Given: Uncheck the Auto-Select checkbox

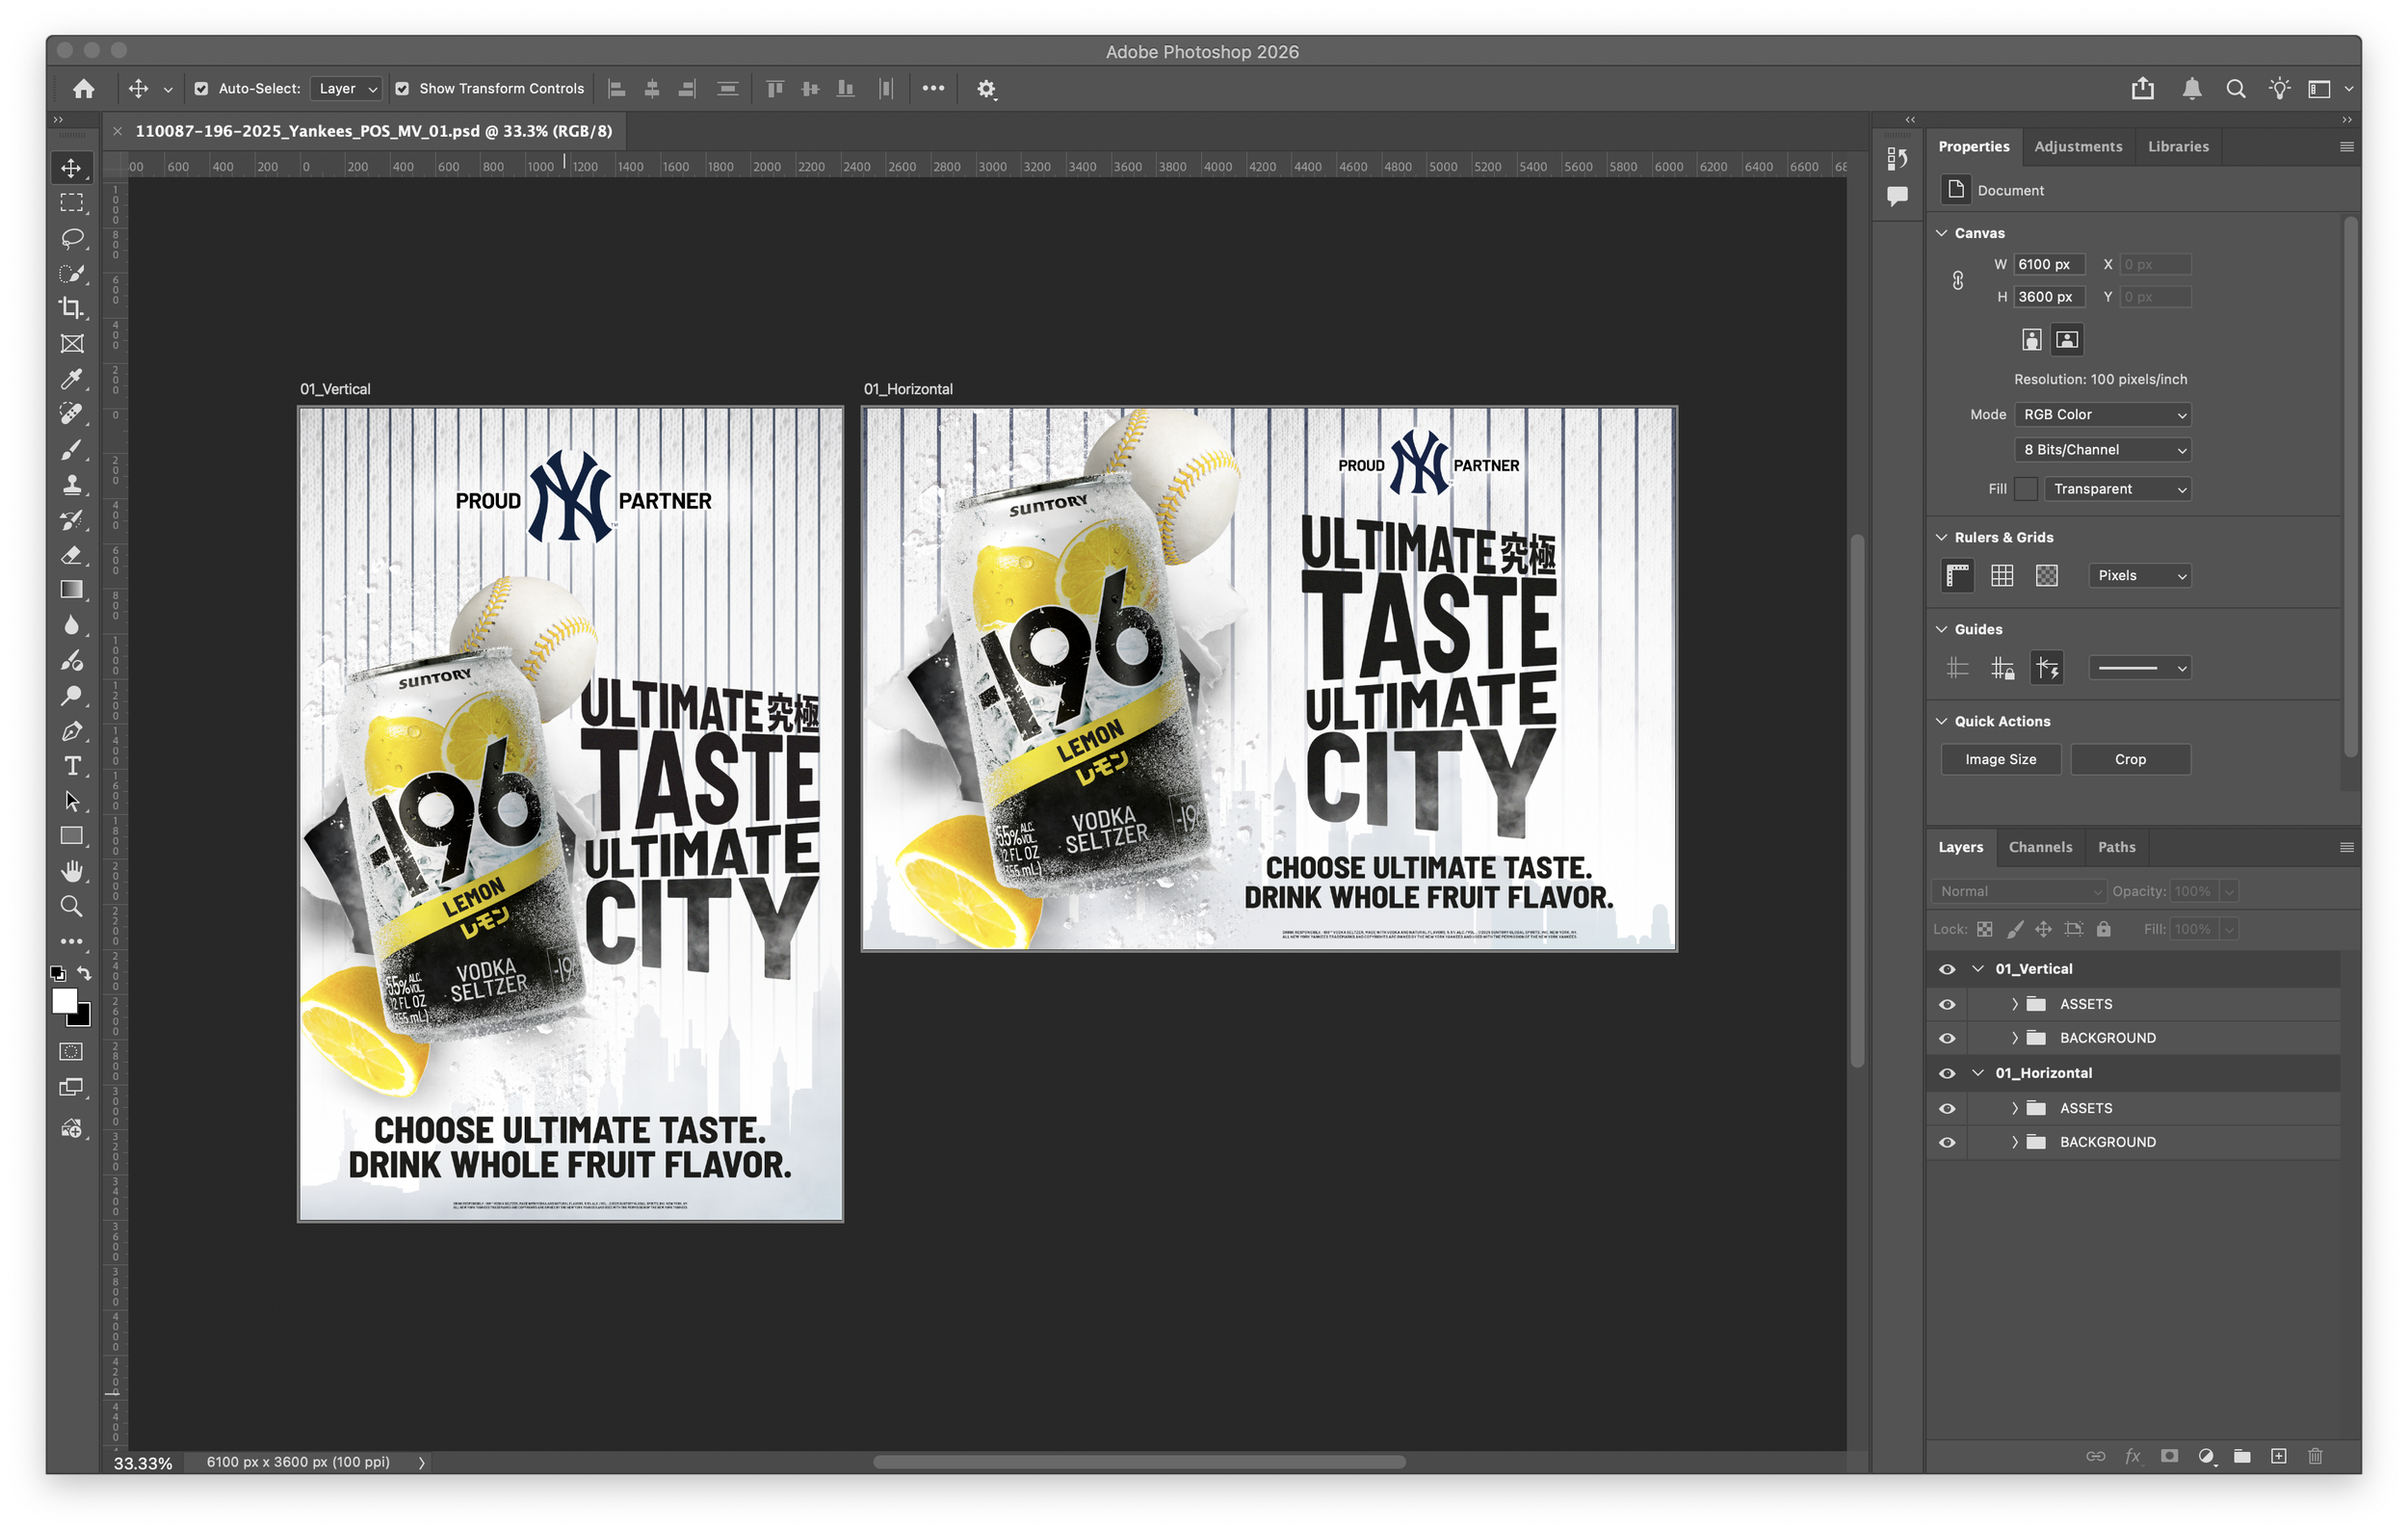Looking at the screenshot, I should tap(201, 89).
